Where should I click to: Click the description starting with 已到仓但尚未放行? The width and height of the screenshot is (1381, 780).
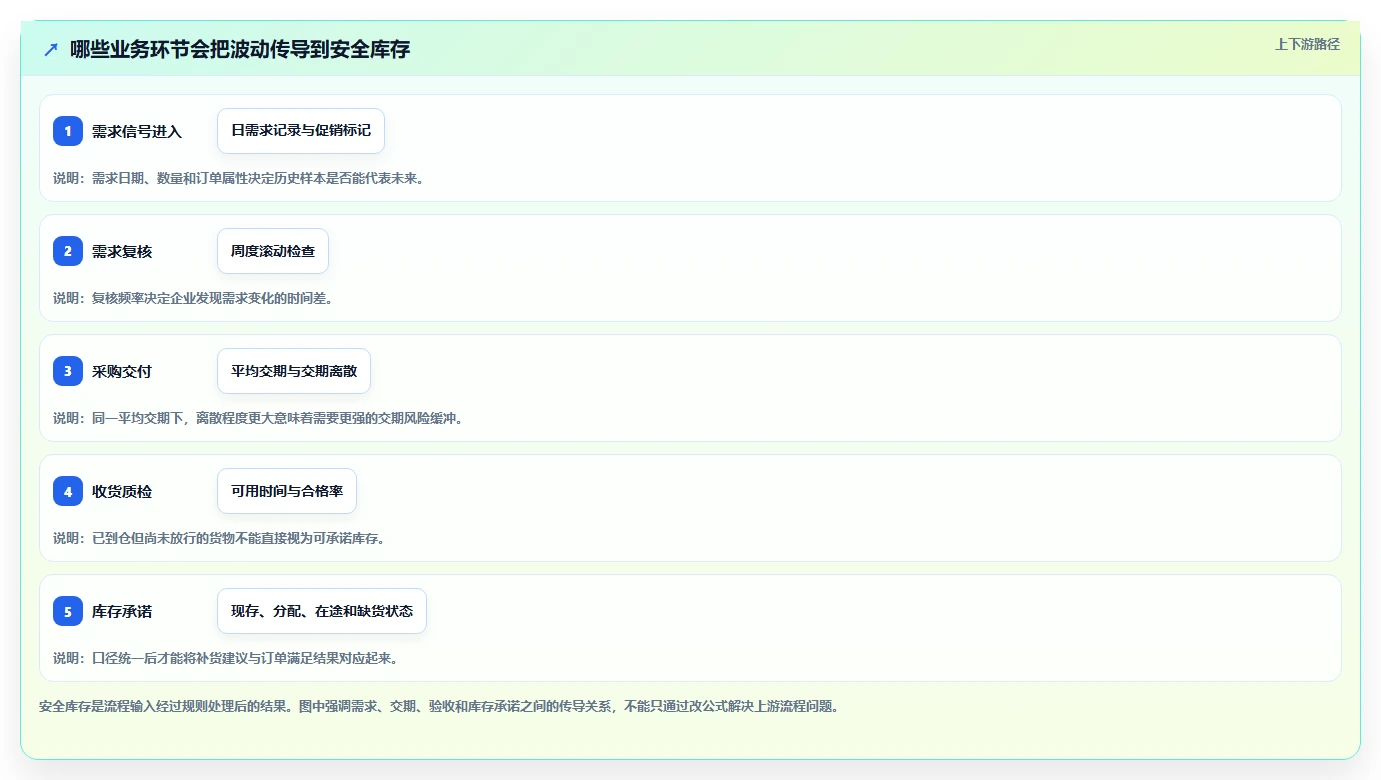click(219, 538)
